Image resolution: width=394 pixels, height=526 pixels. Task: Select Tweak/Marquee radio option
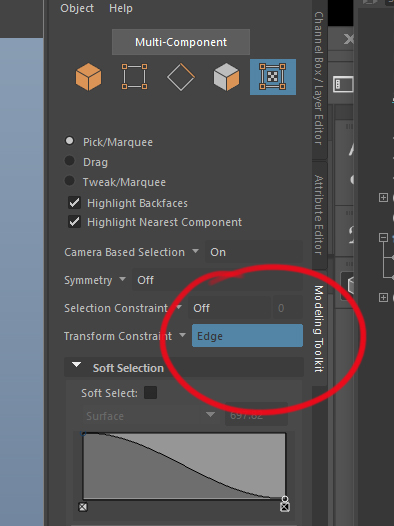click(x=69, y=181)
